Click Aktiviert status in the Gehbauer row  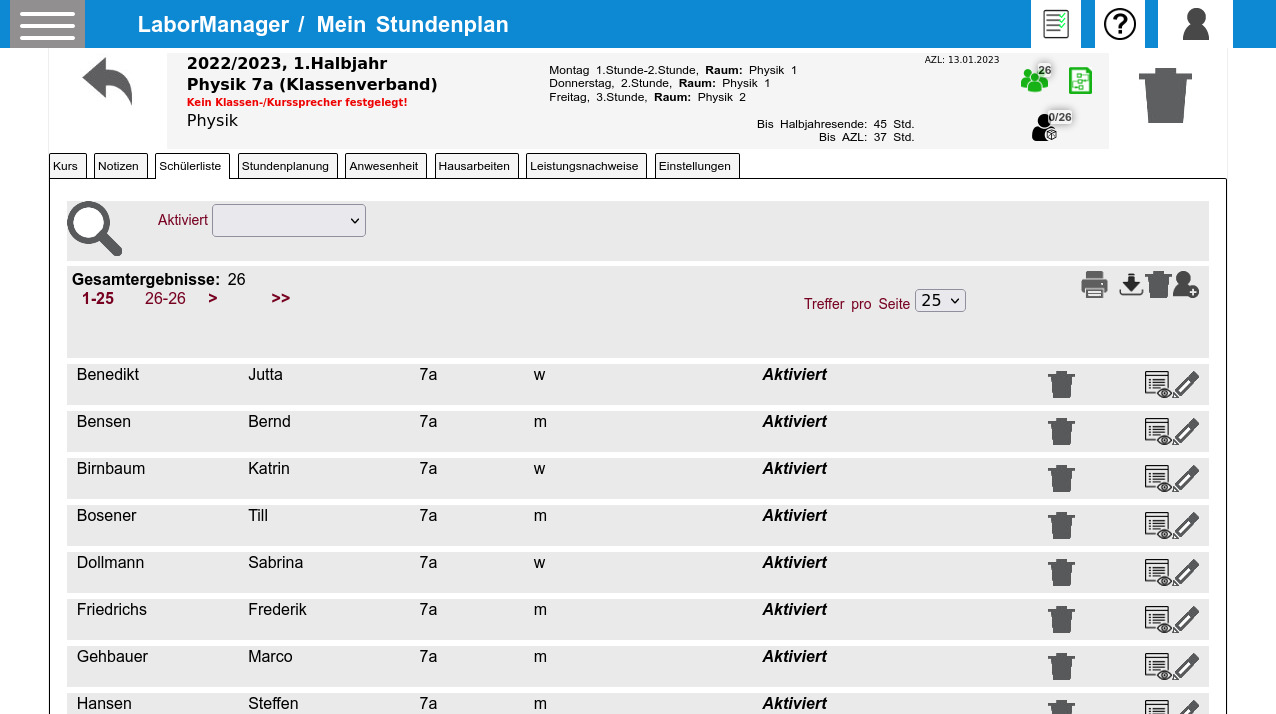[x=795, y=656]
